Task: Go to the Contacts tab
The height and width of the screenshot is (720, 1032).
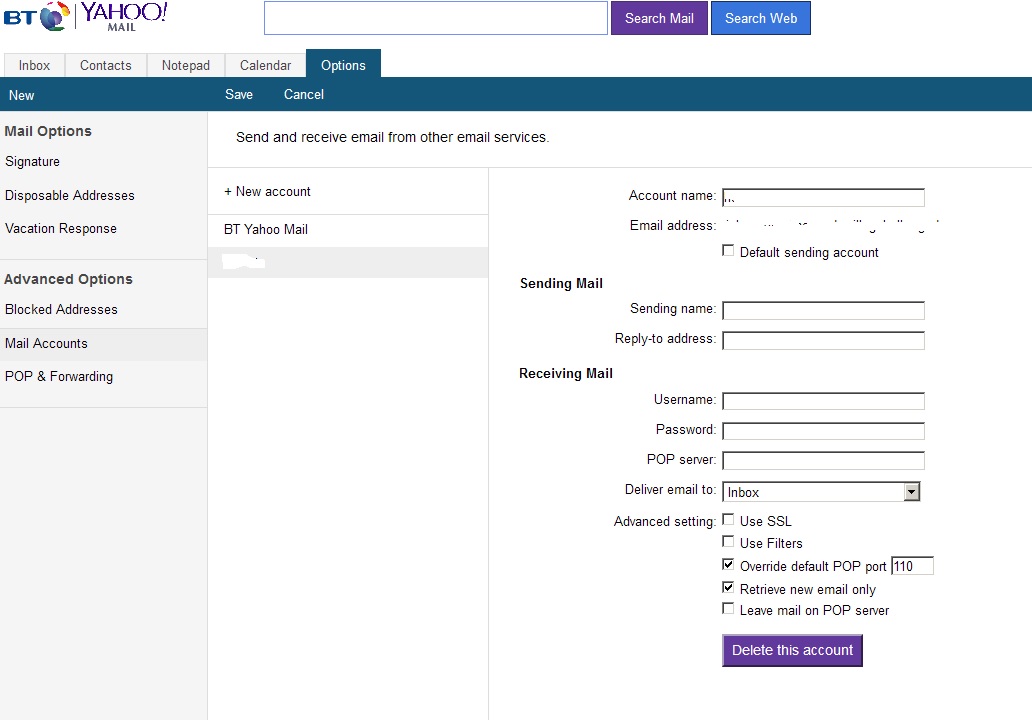Action: point(105,66)
